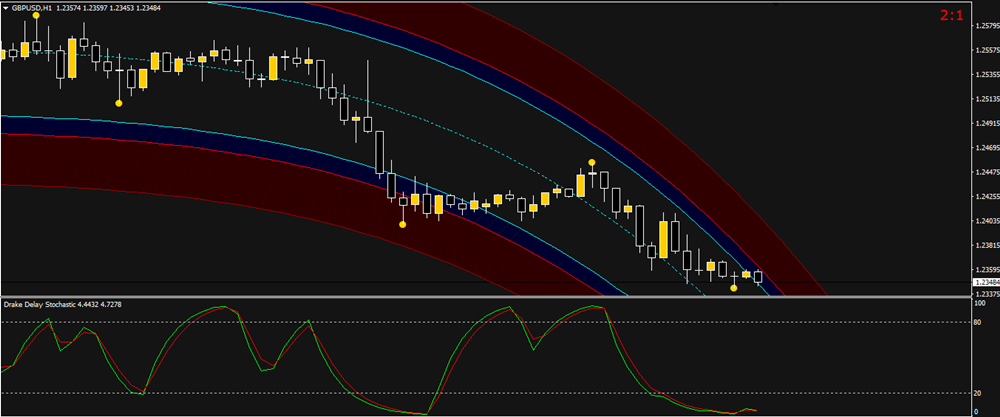
Task: Click the stochastic 80 level label
Action: [x=976, y=322]
